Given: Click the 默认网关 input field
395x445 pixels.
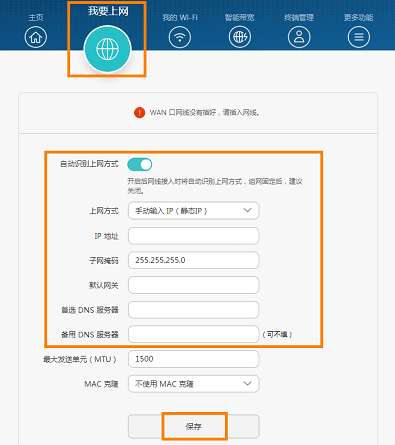Looking at the screenshot, I should pyautogui.click(x=193, y=285).
